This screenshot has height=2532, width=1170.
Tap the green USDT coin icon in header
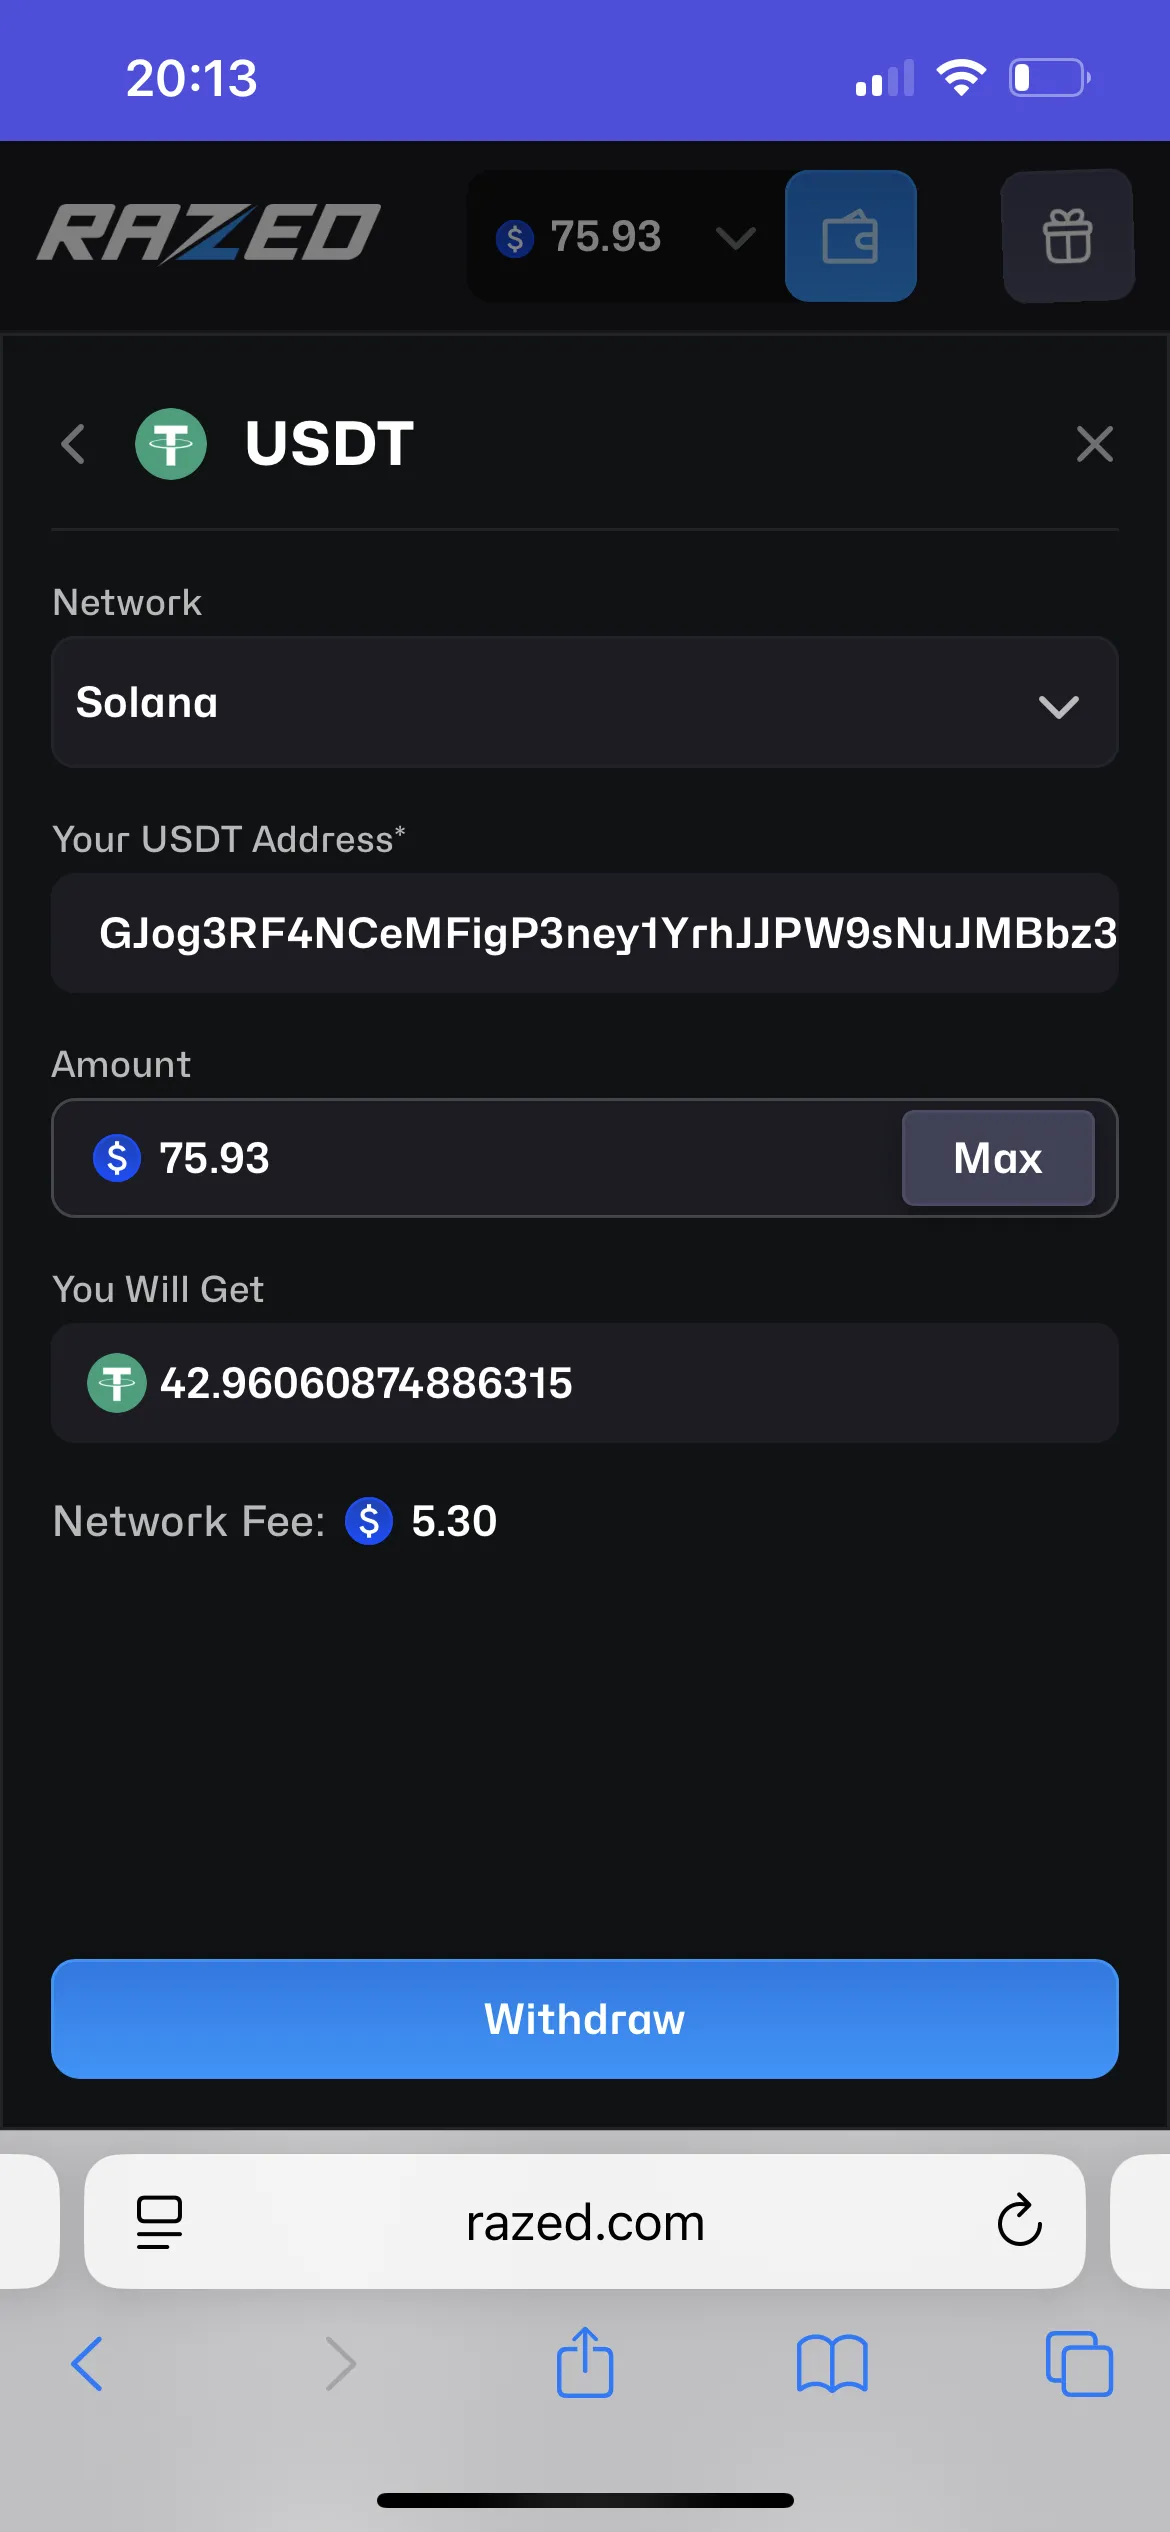(171, 444)
